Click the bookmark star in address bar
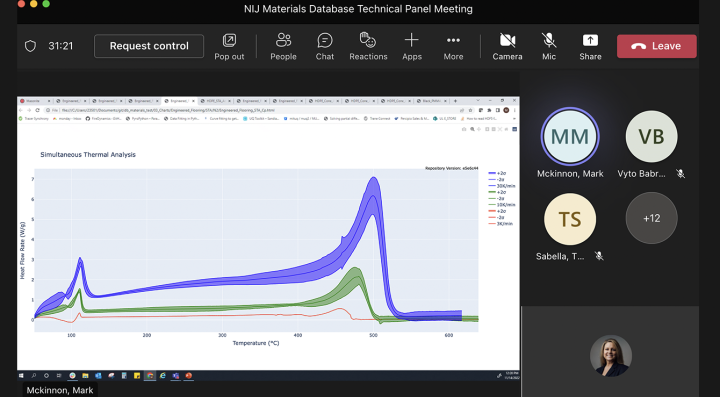The height and width of the screenshot is (397, 720). tap(471, 110)
